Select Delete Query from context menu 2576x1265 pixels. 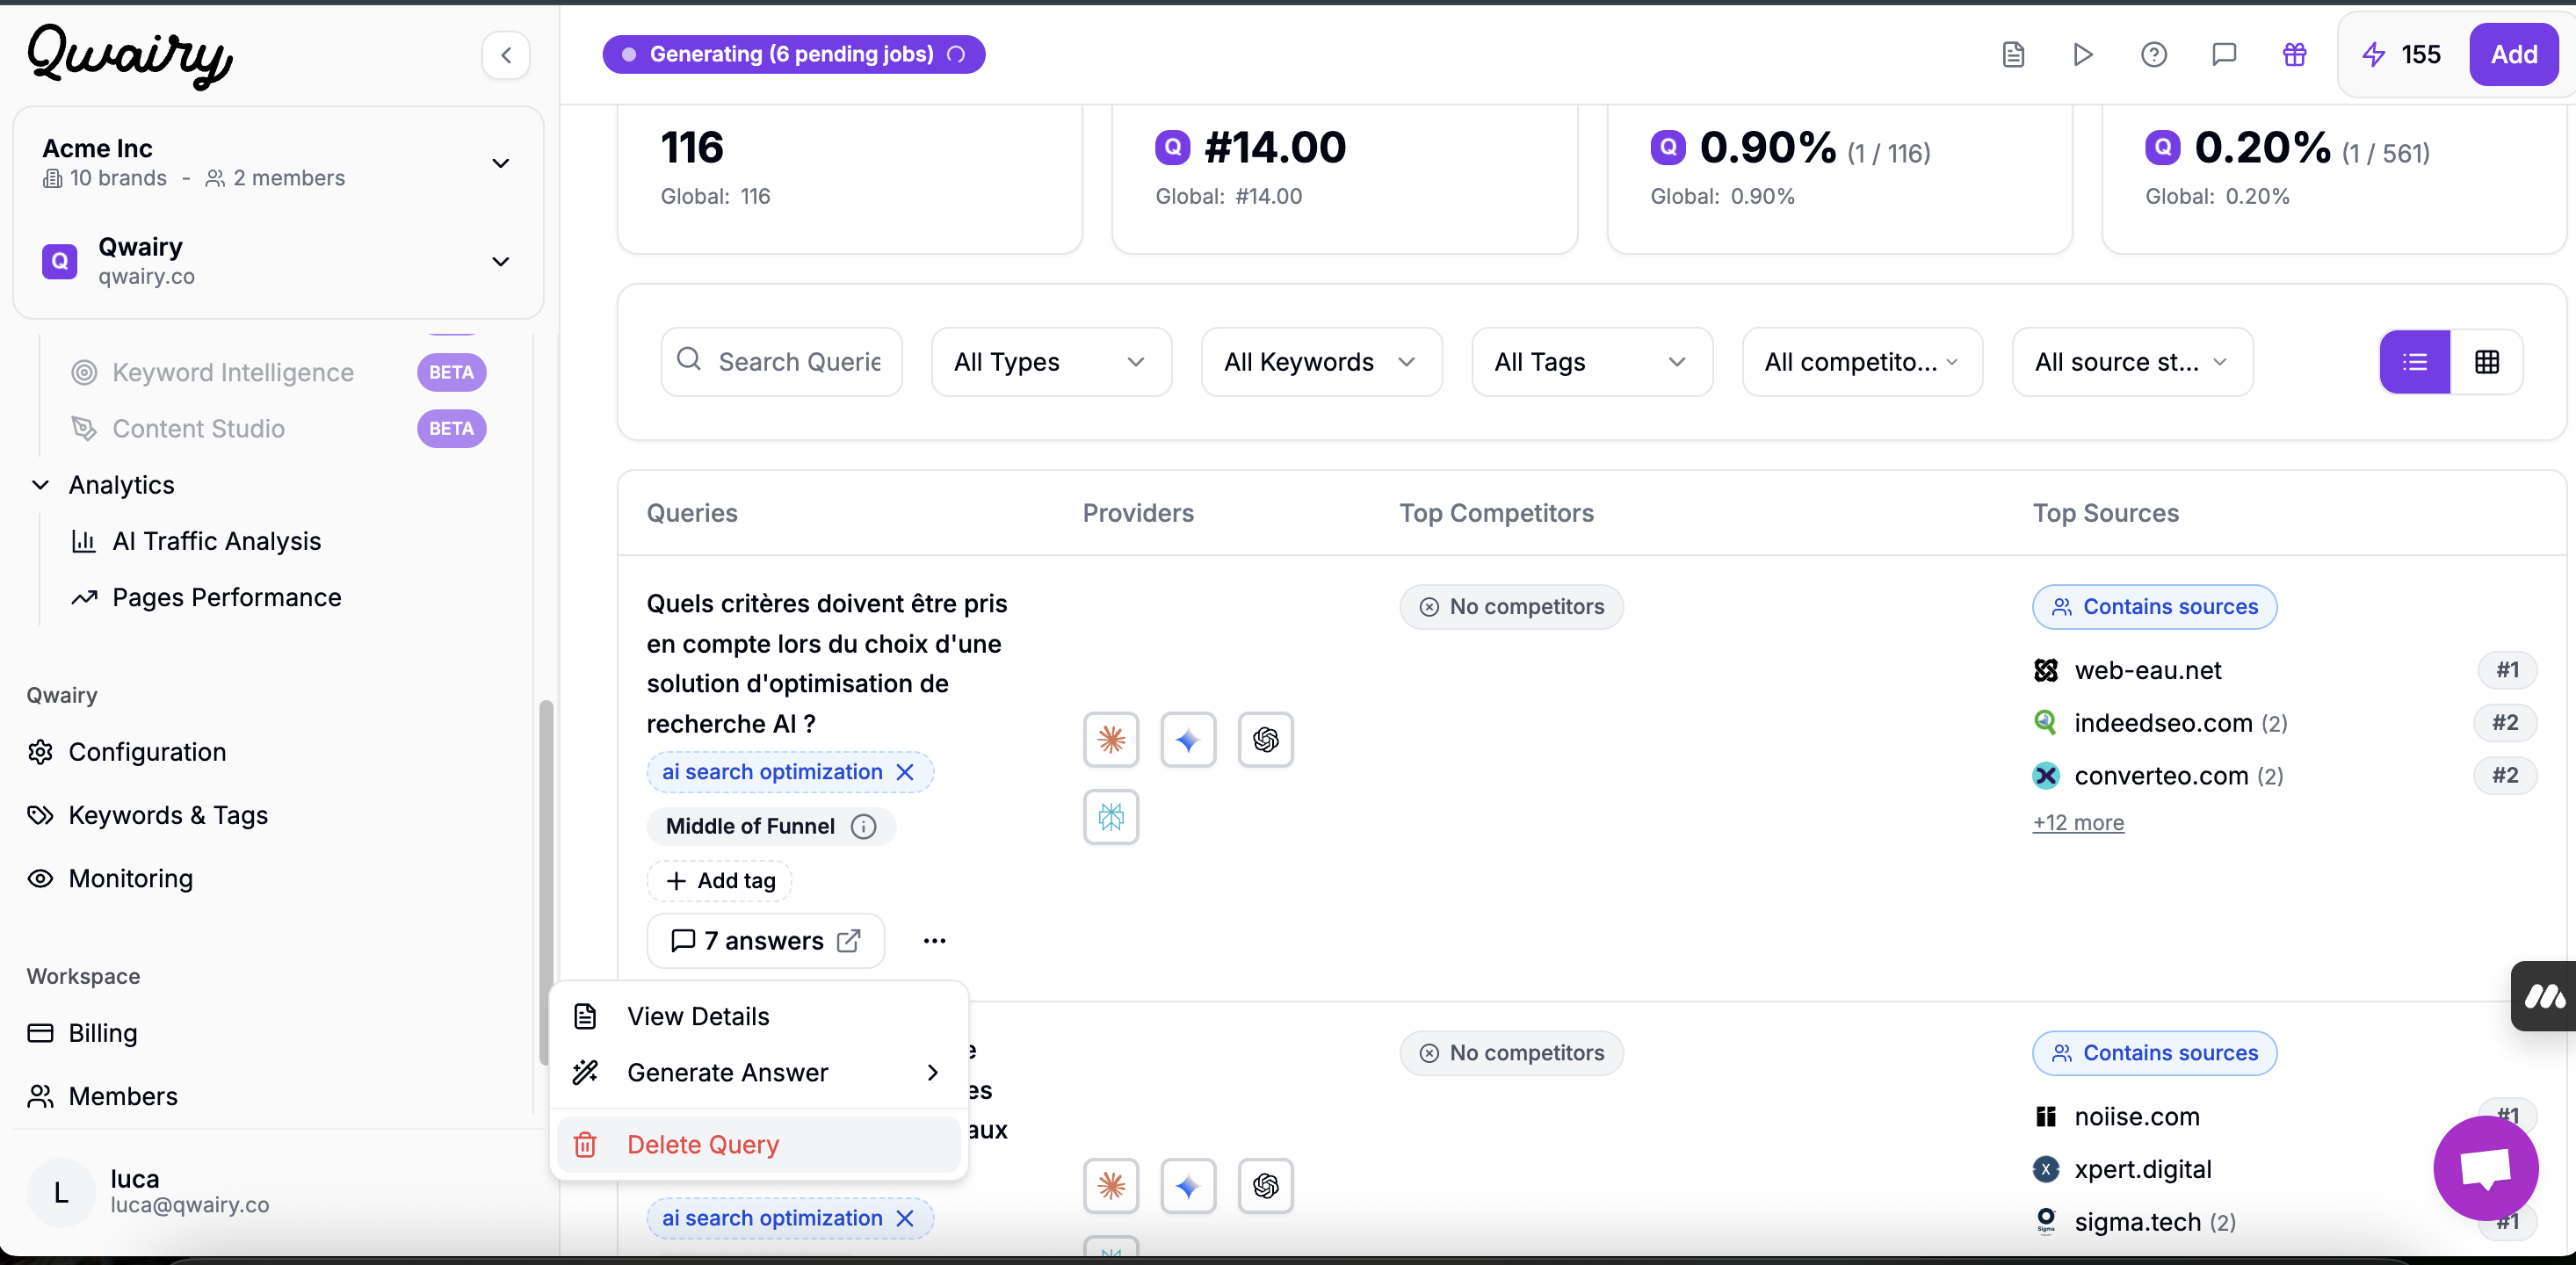pos(702,1144)
